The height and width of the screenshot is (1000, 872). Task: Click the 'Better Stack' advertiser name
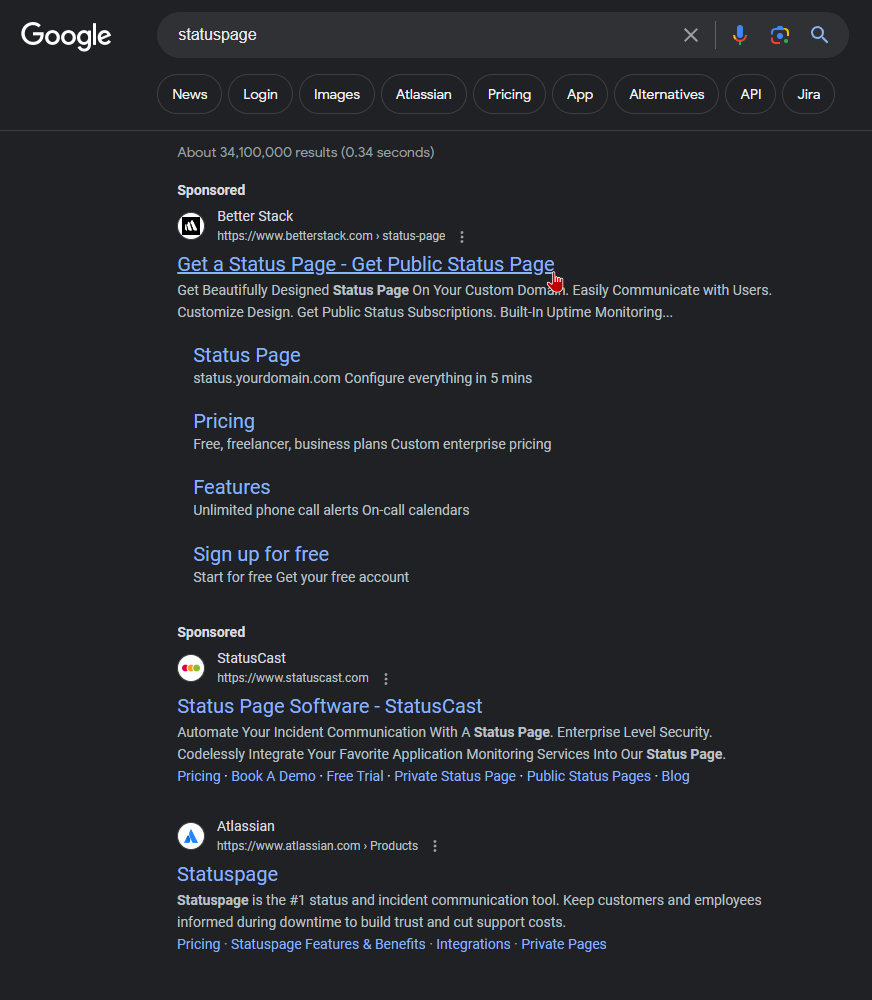pyautogui.click(x=255, y=216)
